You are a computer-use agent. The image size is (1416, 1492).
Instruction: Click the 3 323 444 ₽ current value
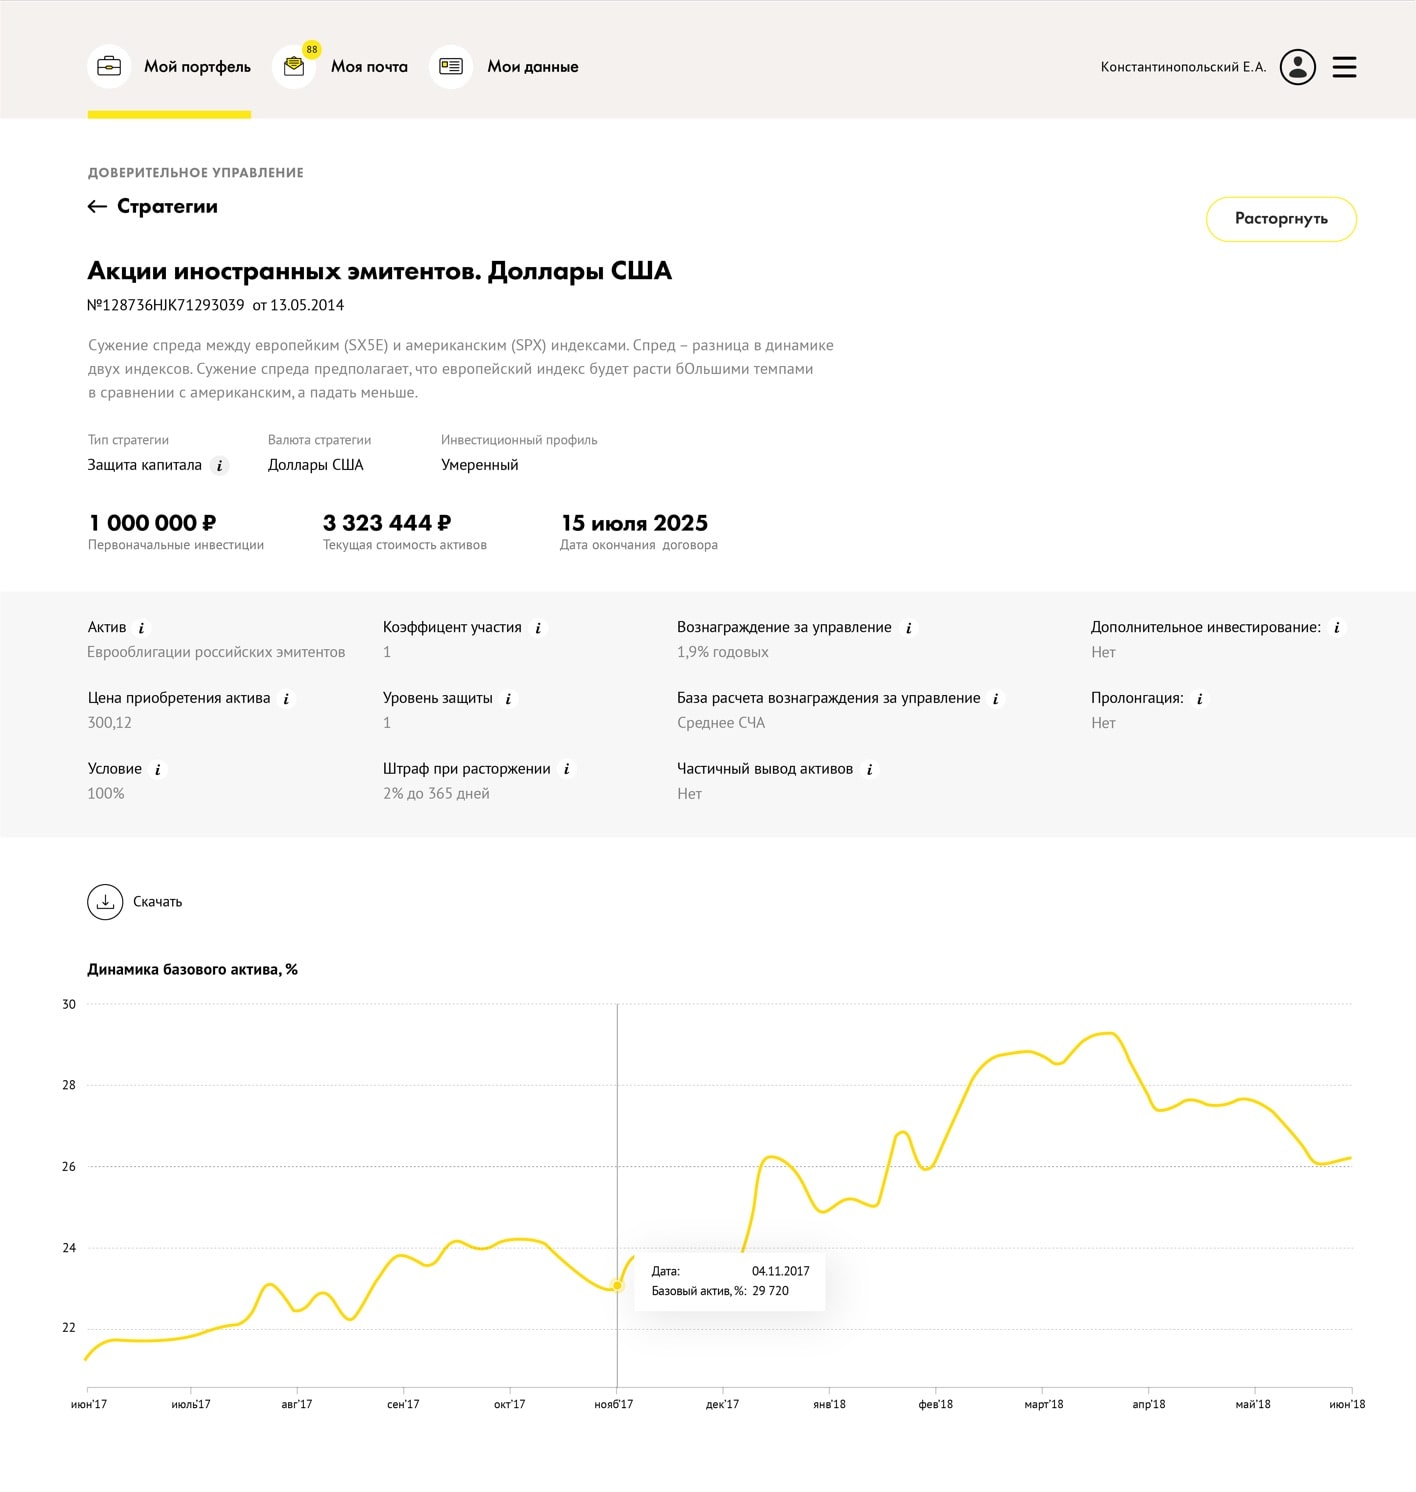pyautogui.click(x=387, y=523)
